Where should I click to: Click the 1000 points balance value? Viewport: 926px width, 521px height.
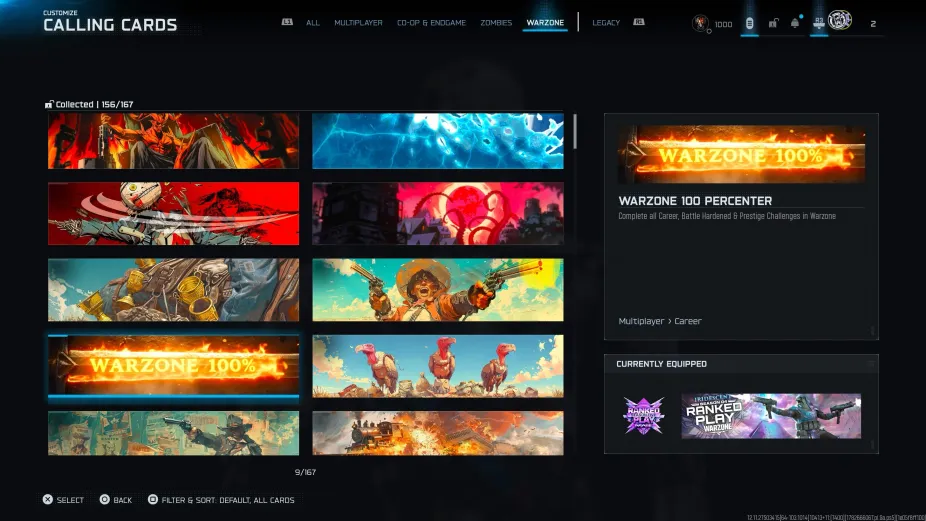pyautogui.click(x=723, y=24)
